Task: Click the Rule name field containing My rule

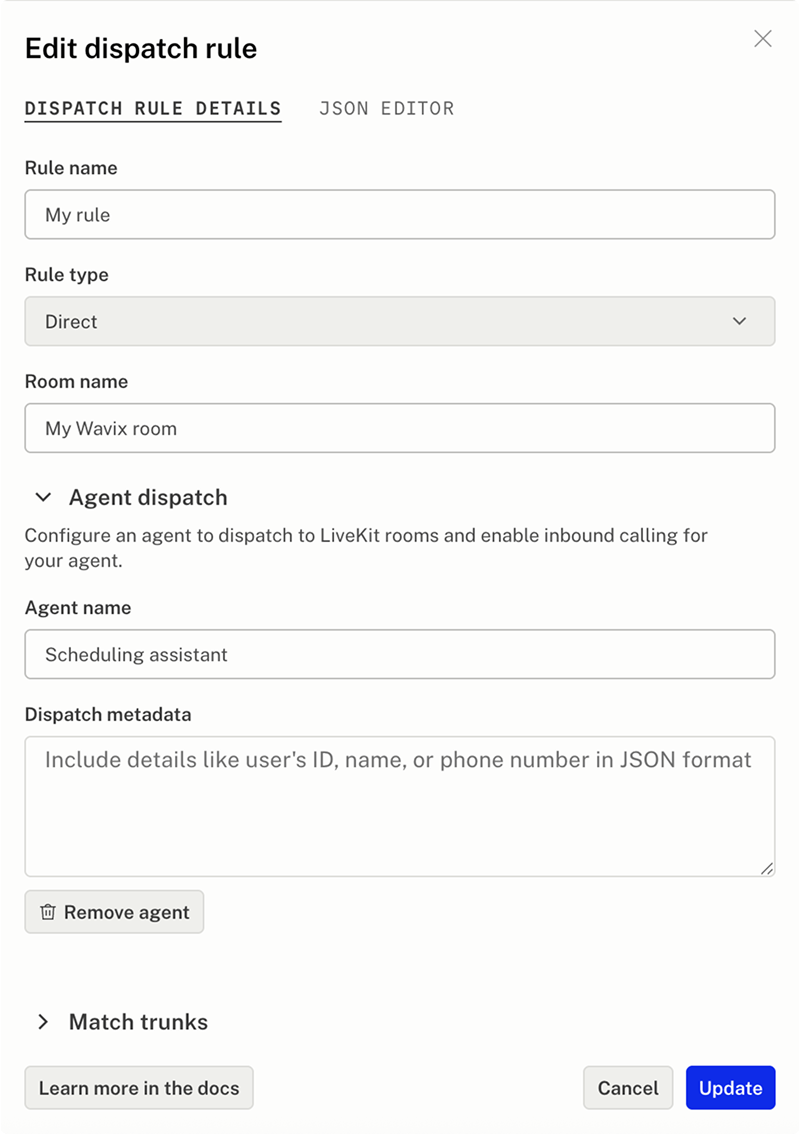Action: coord(399,215)
